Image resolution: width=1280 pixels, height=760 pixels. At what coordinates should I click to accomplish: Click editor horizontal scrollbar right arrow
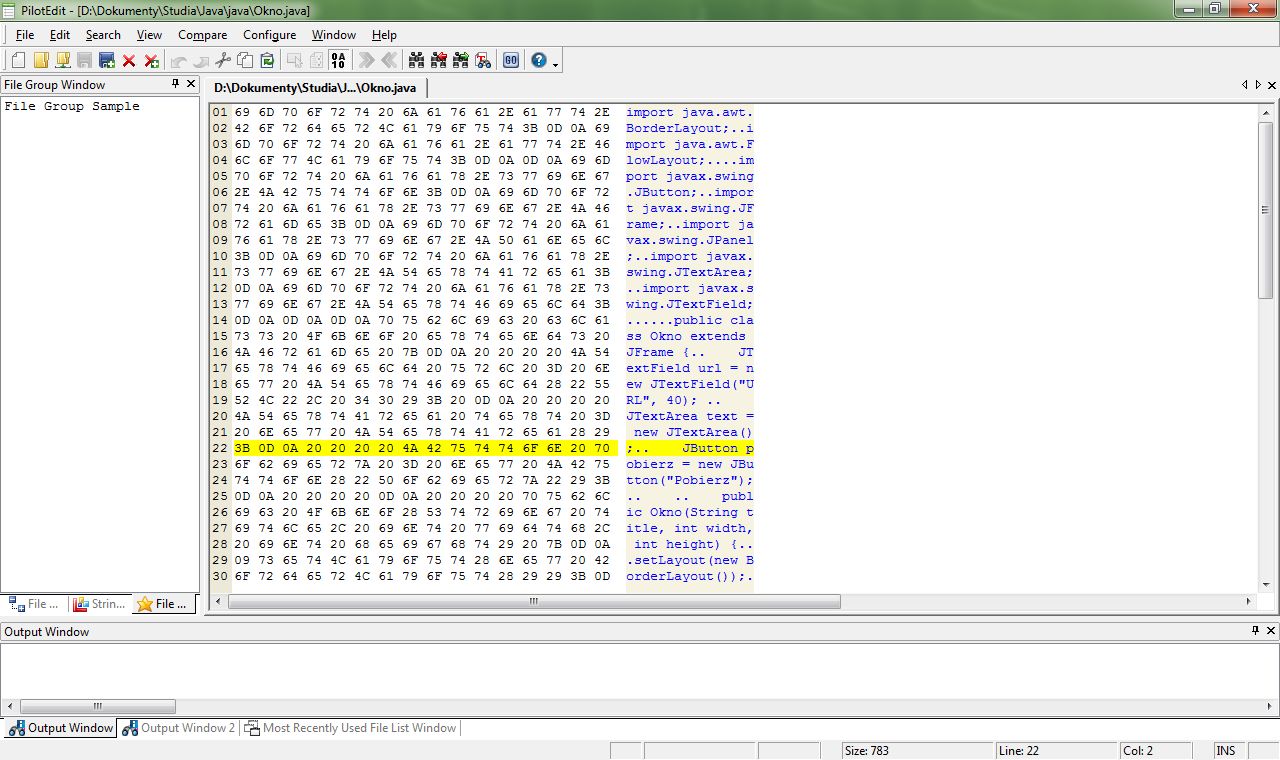click(x=1248, y=601)
